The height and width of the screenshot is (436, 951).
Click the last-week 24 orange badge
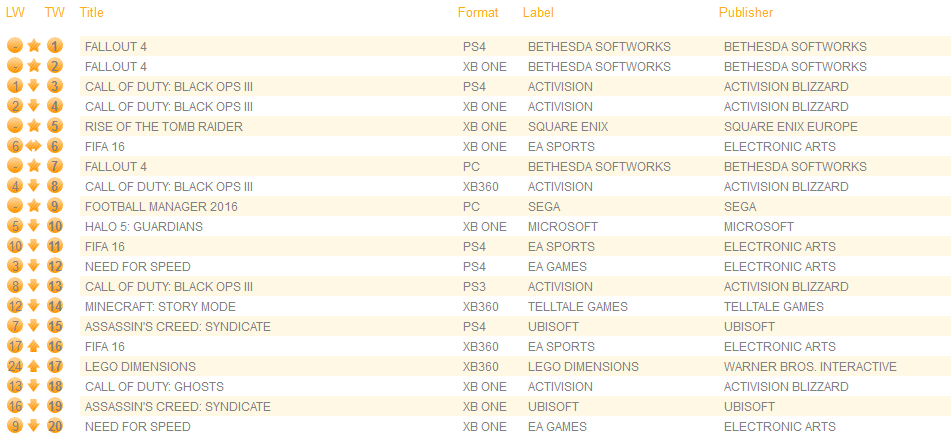click(x=14, y=366)
